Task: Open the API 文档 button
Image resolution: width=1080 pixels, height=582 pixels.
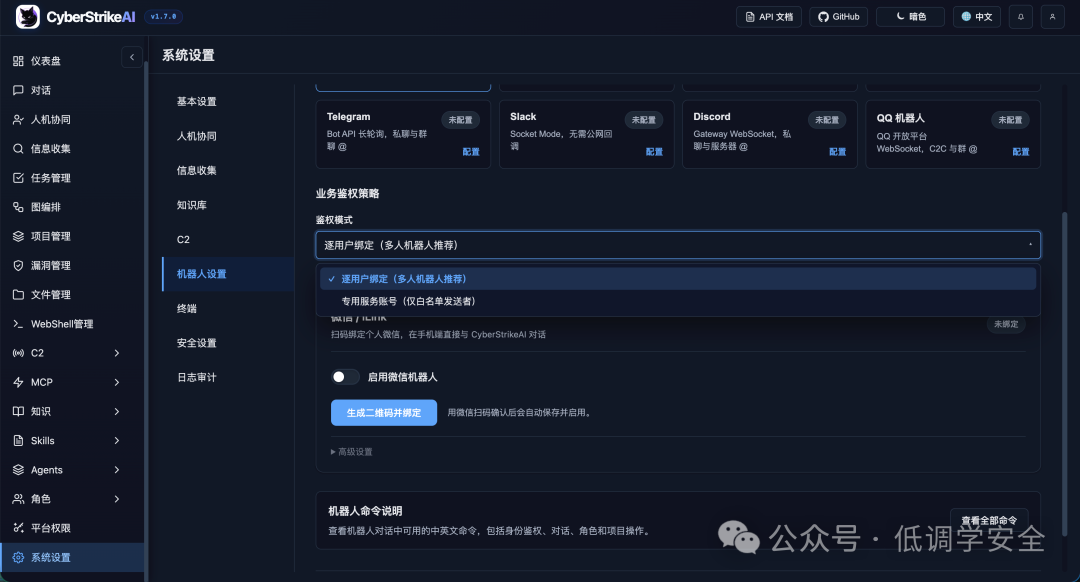Action: [769, 17]
